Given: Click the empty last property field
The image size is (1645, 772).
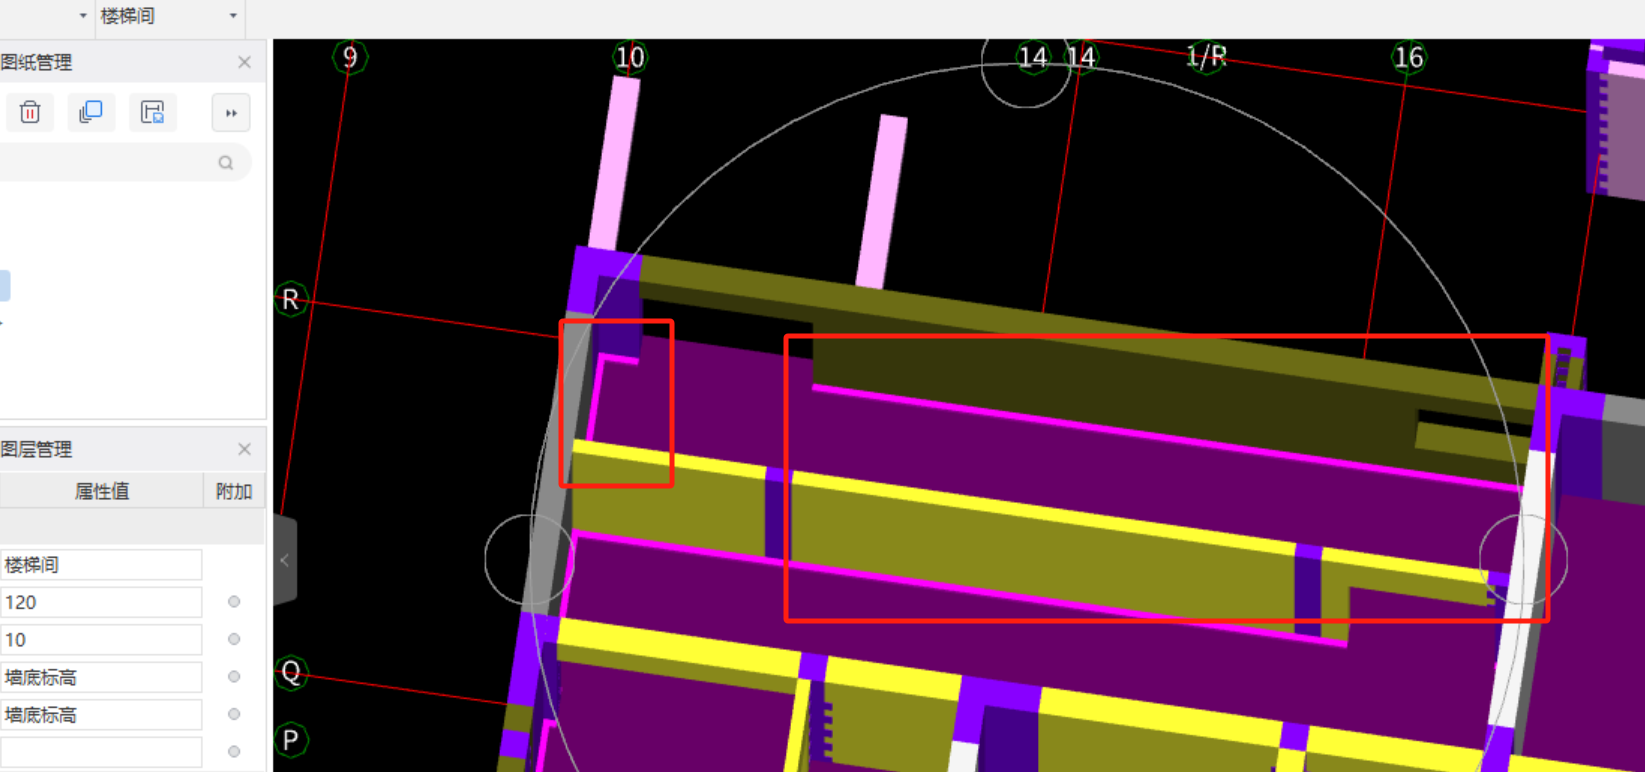Looking at the screenshot, I should [x=101, y=752].
